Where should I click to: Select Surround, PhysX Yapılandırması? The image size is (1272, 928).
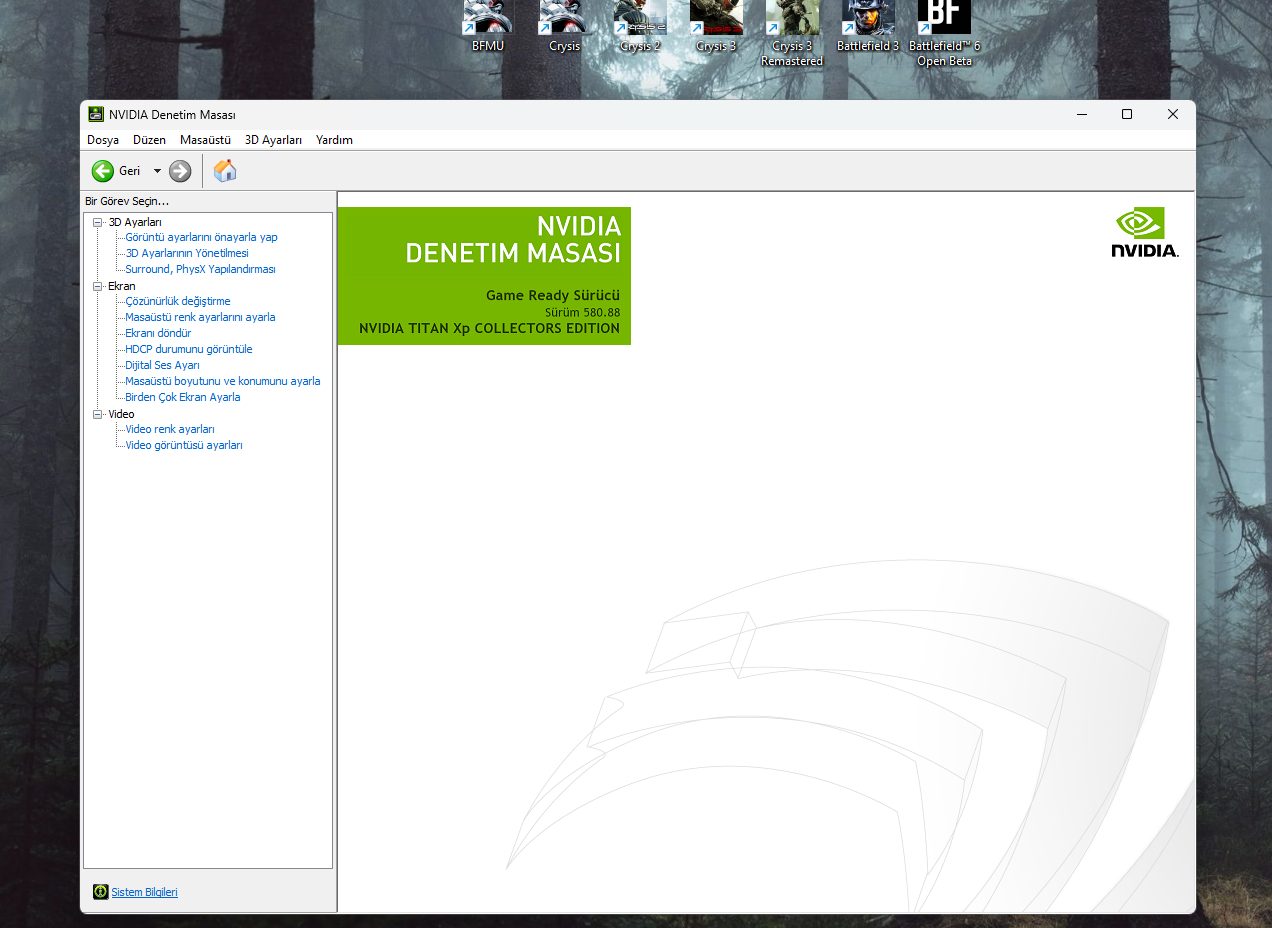point(200,270)
